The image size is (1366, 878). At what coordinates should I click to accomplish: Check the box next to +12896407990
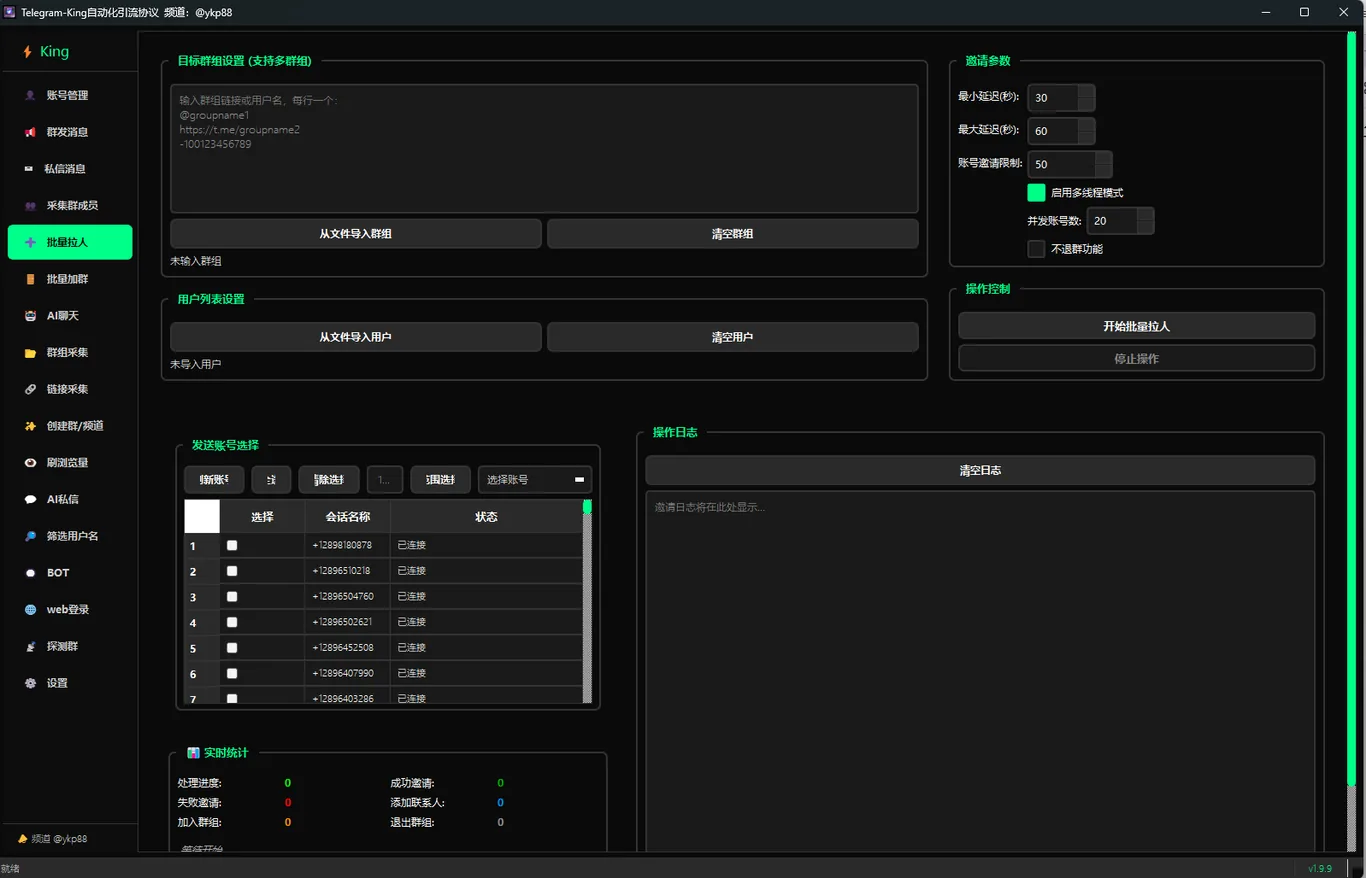(x=232, y=673)
